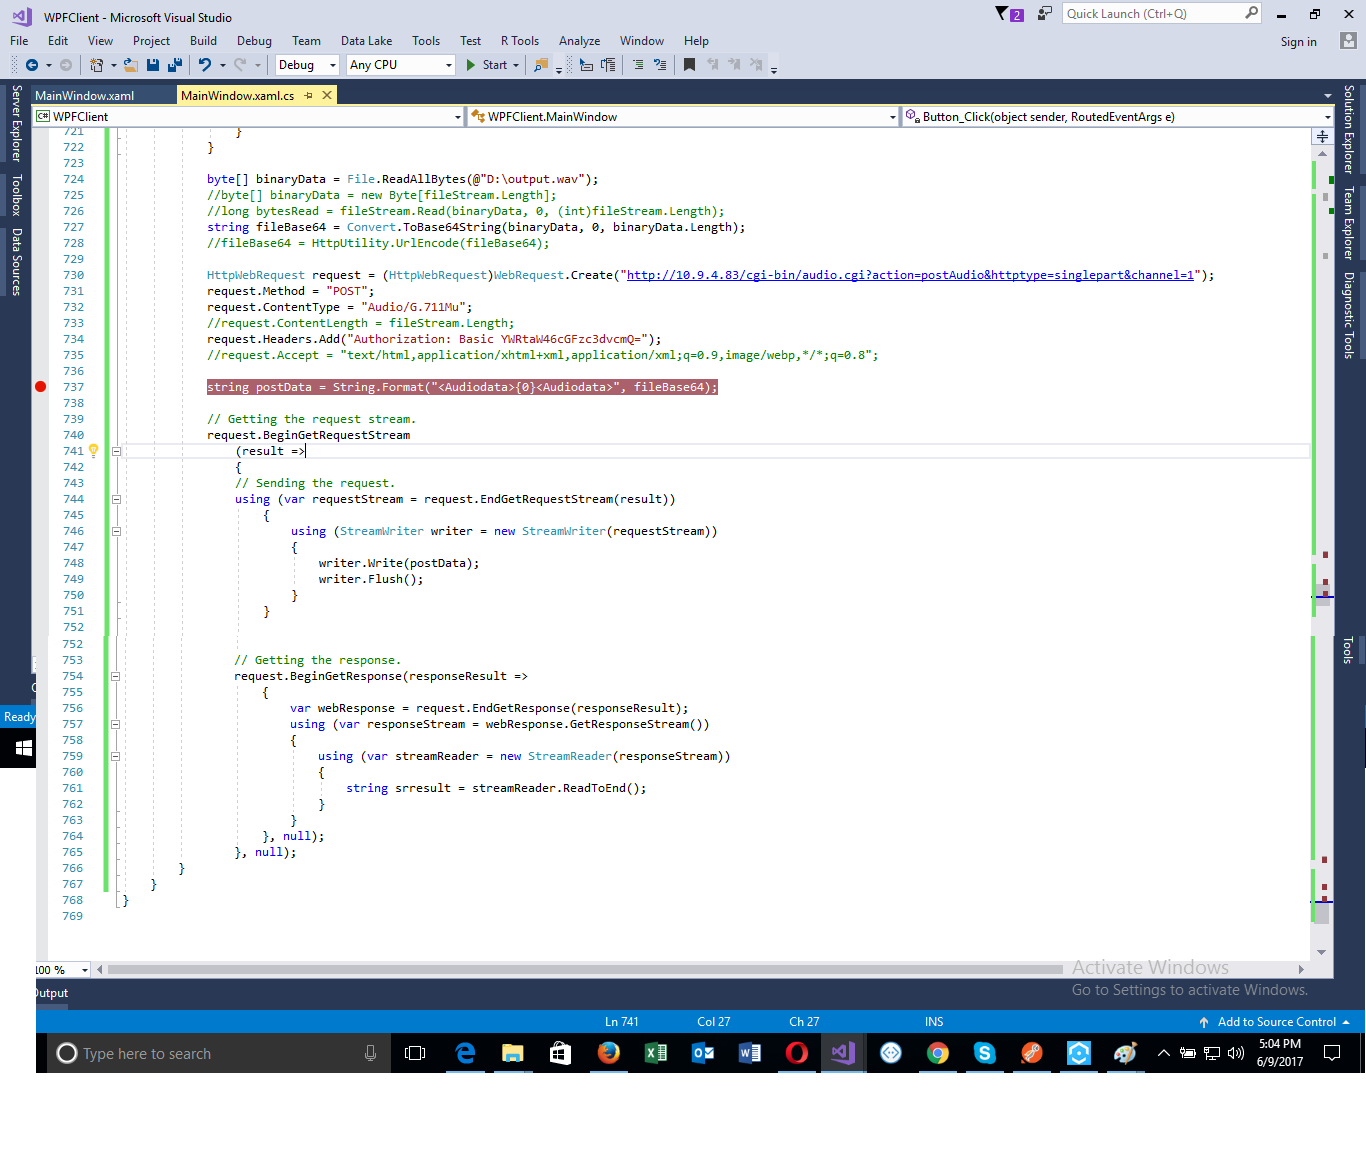Close the MainWindow.xaml.cs tab

(x=326, y=95)
